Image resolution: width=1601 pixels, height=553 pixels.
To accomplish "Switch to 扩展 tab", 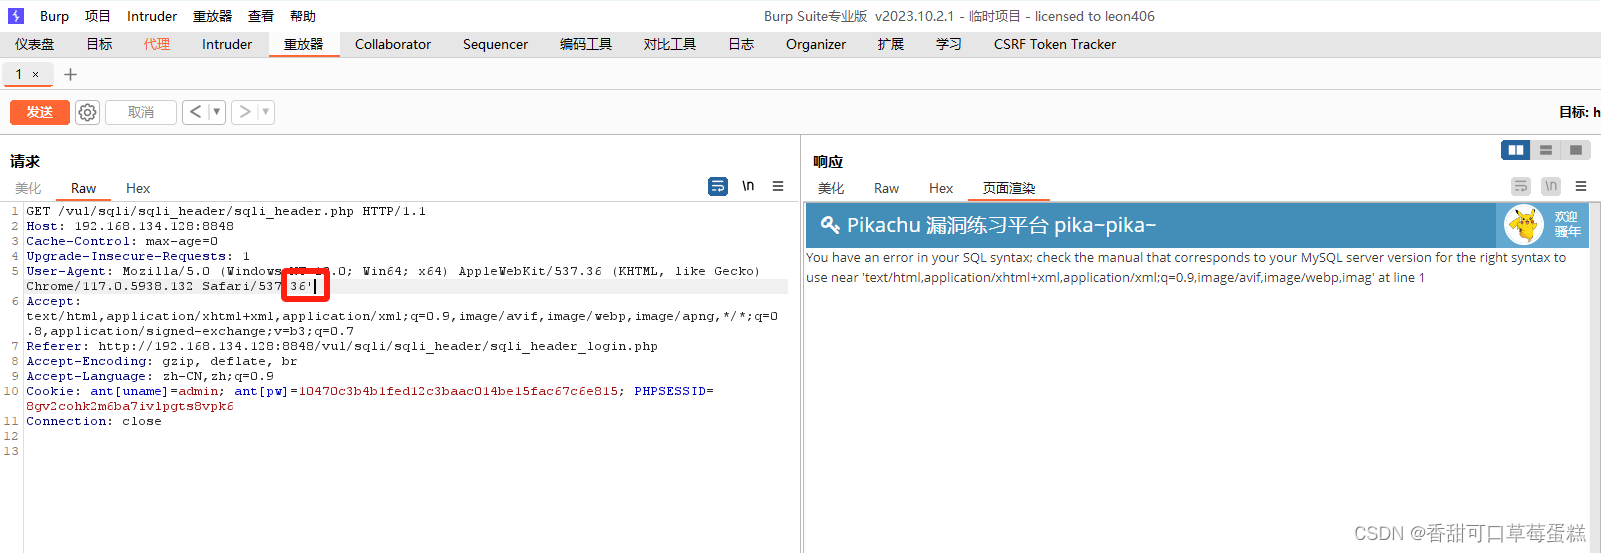I will [x=891, y=44].
